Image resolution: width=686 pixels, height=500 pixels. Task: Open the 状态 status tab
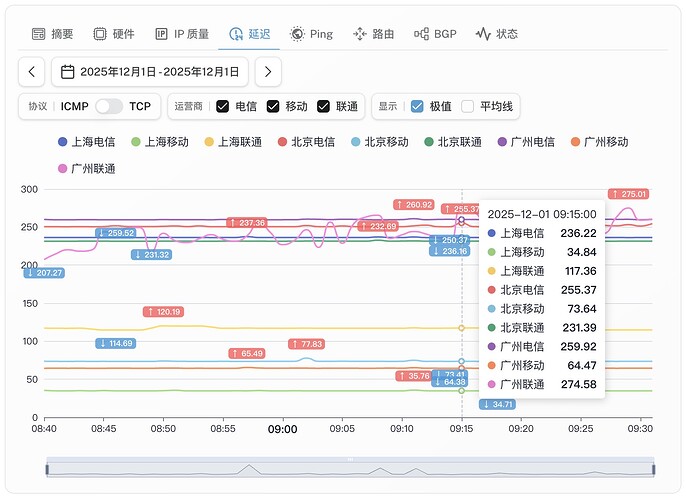[497, 34]
